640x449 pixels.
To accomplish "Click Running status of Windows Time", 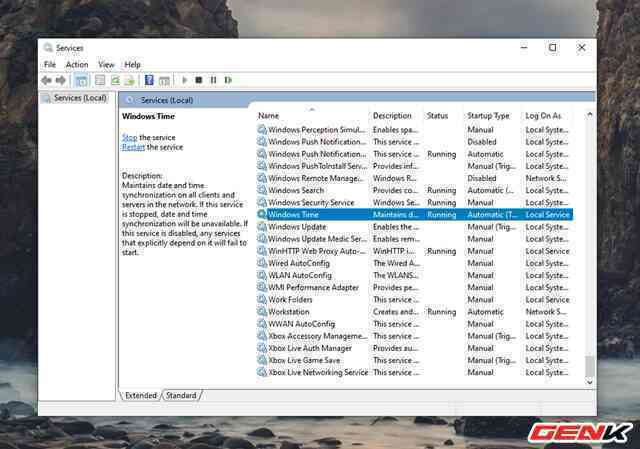I will (442, 215).
